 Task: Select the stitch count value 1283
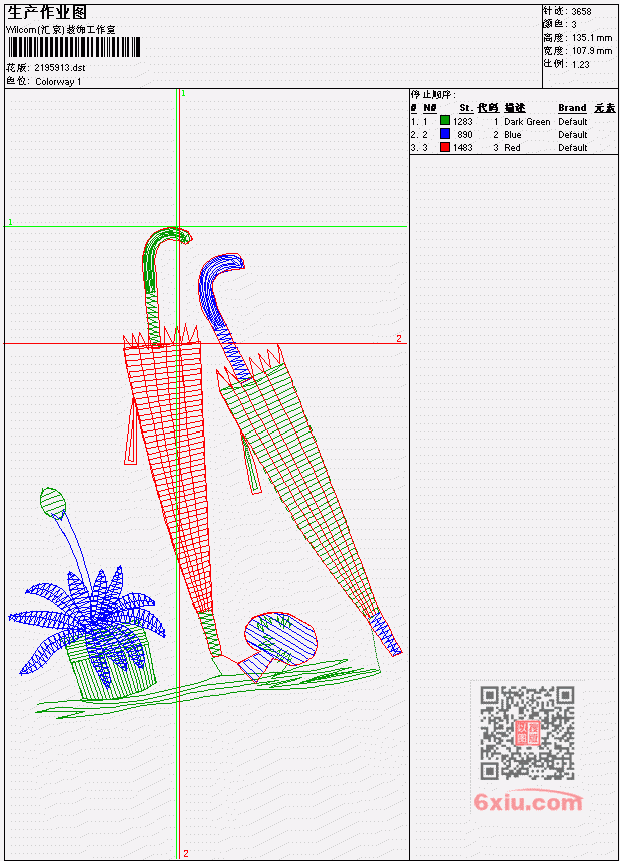[x=462, y=121]
